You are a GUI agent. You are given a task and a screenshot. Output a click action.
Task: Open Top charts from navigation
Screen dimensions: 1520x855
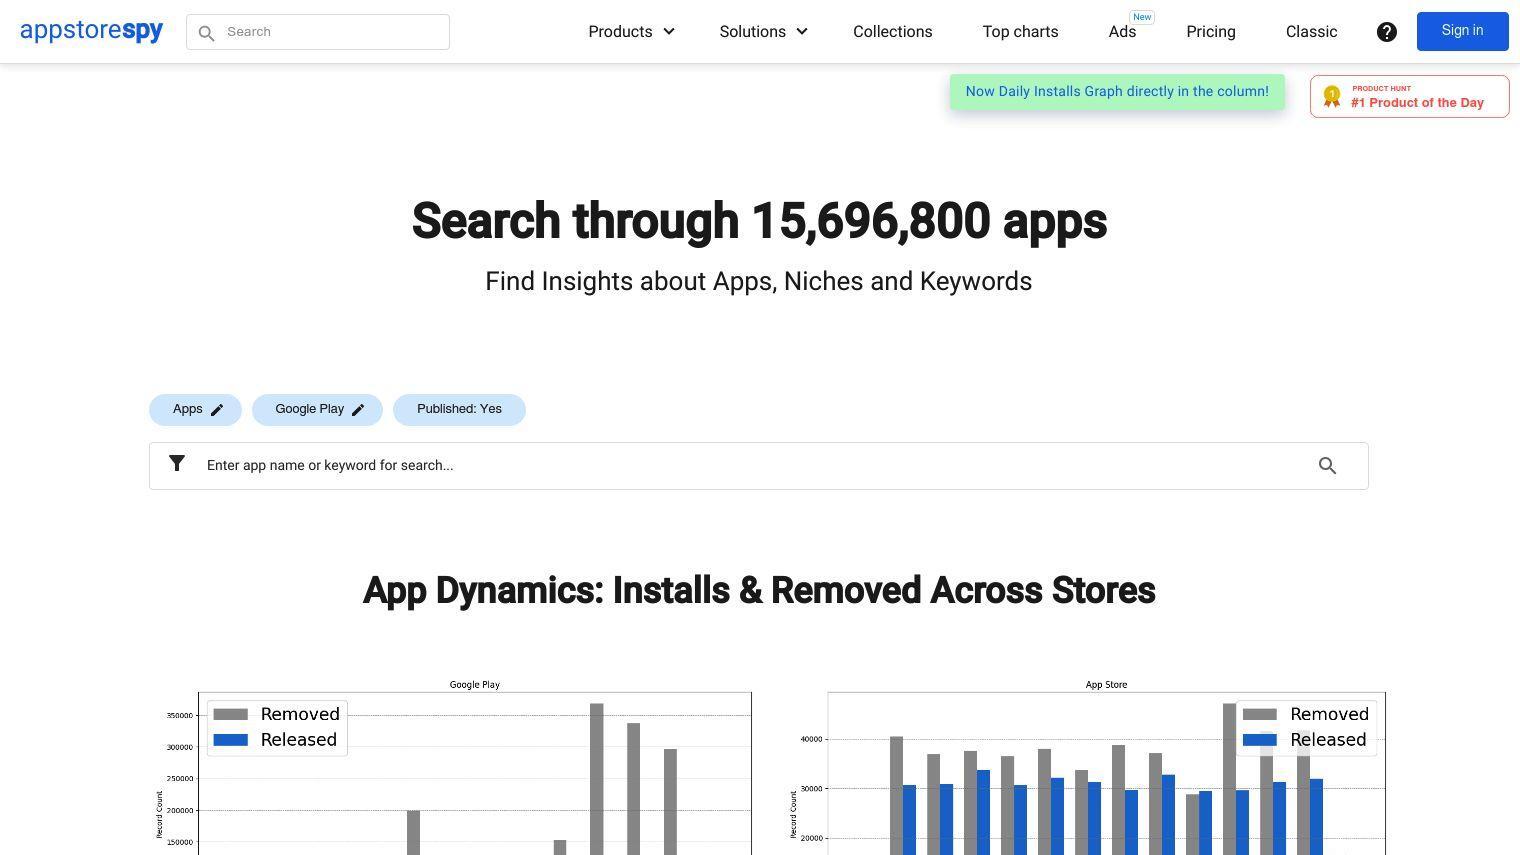tap(1020, 32)
